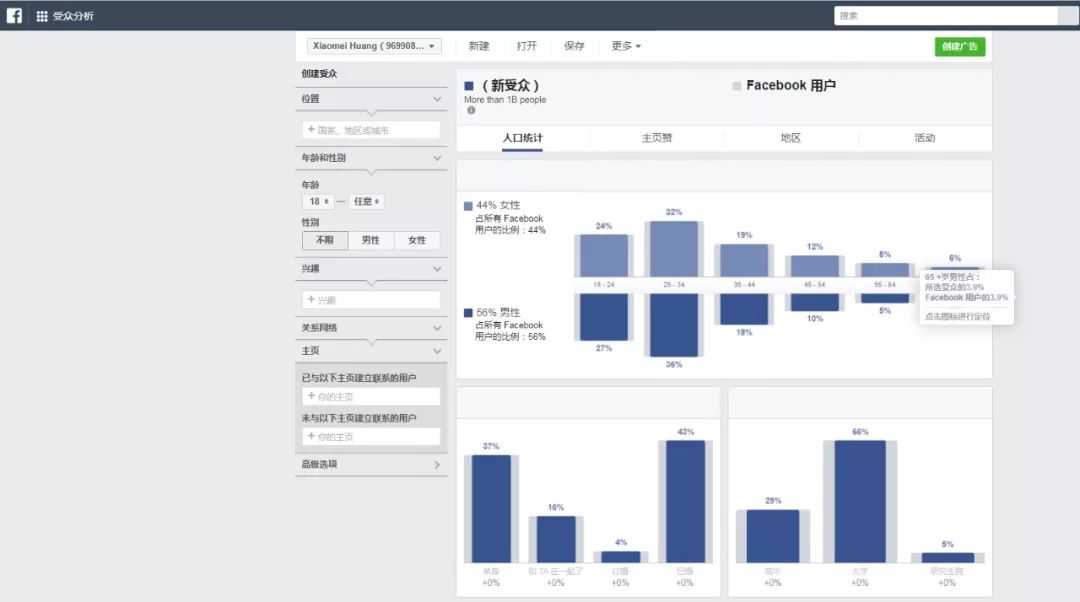Screen dimensions: 1080x602
Task: Click the women 45-54 bar showing 12%
Action: tap(815, 266)
